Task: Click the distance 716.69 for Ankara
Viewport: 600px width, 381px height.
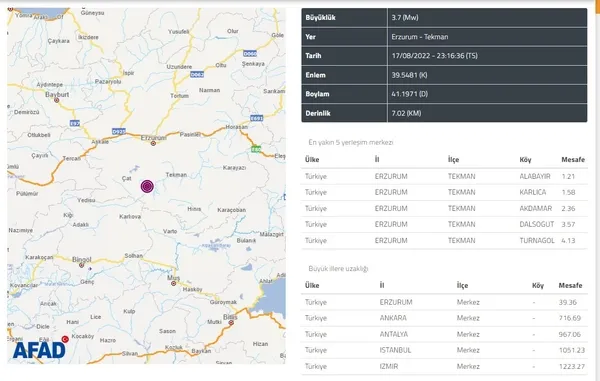Action: pos(569,318)
